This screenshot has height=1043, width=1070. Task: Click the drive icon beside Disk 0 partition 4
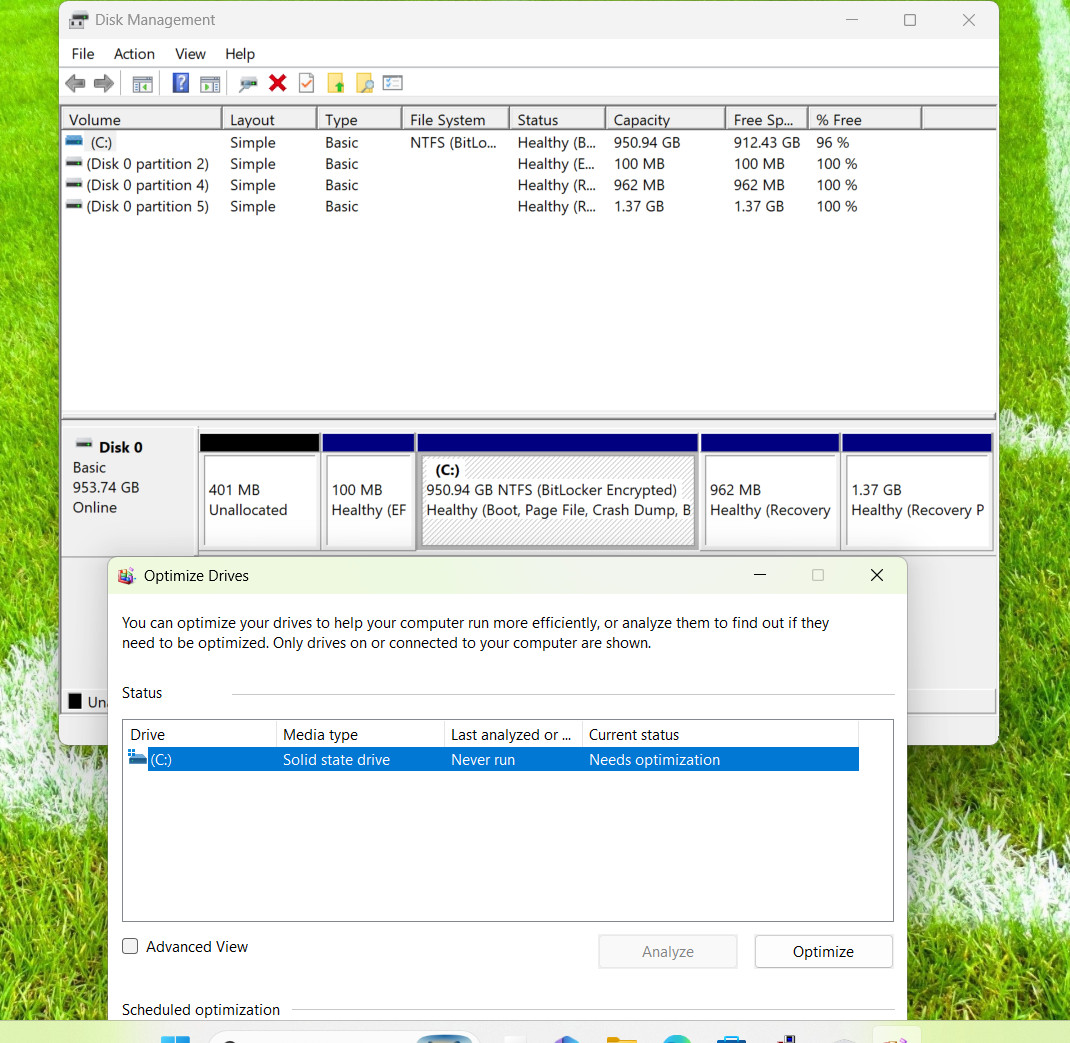click(74, 184)
